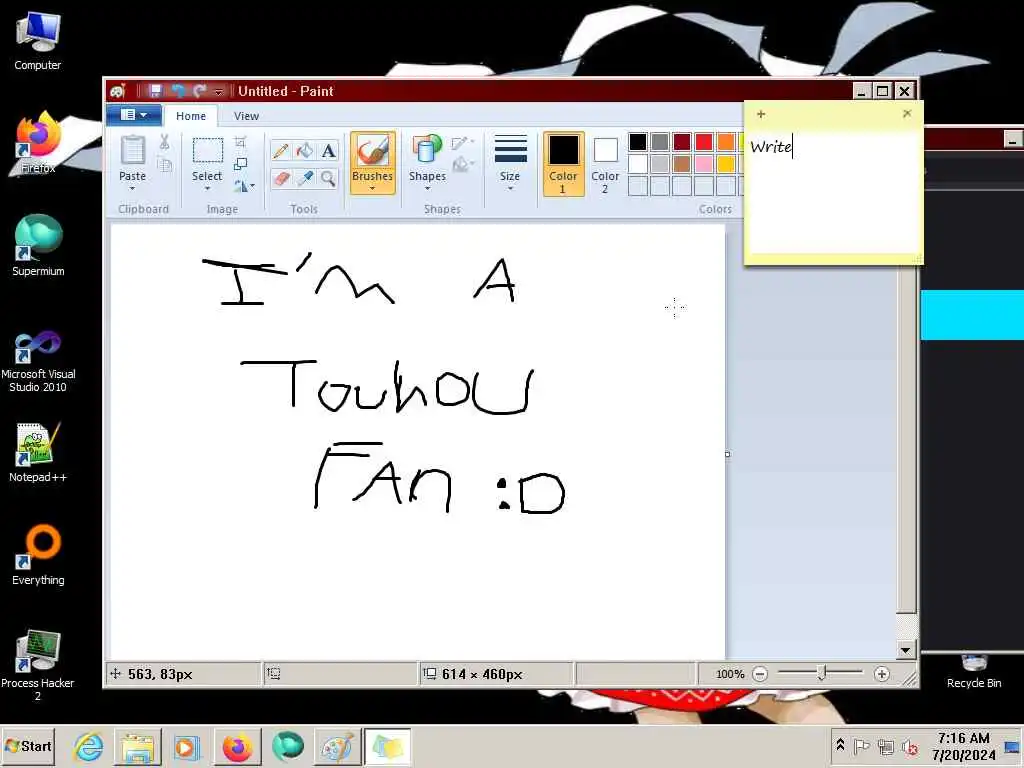
Task: Select Color 1 foreground box
Action: (x=563, y=164)
